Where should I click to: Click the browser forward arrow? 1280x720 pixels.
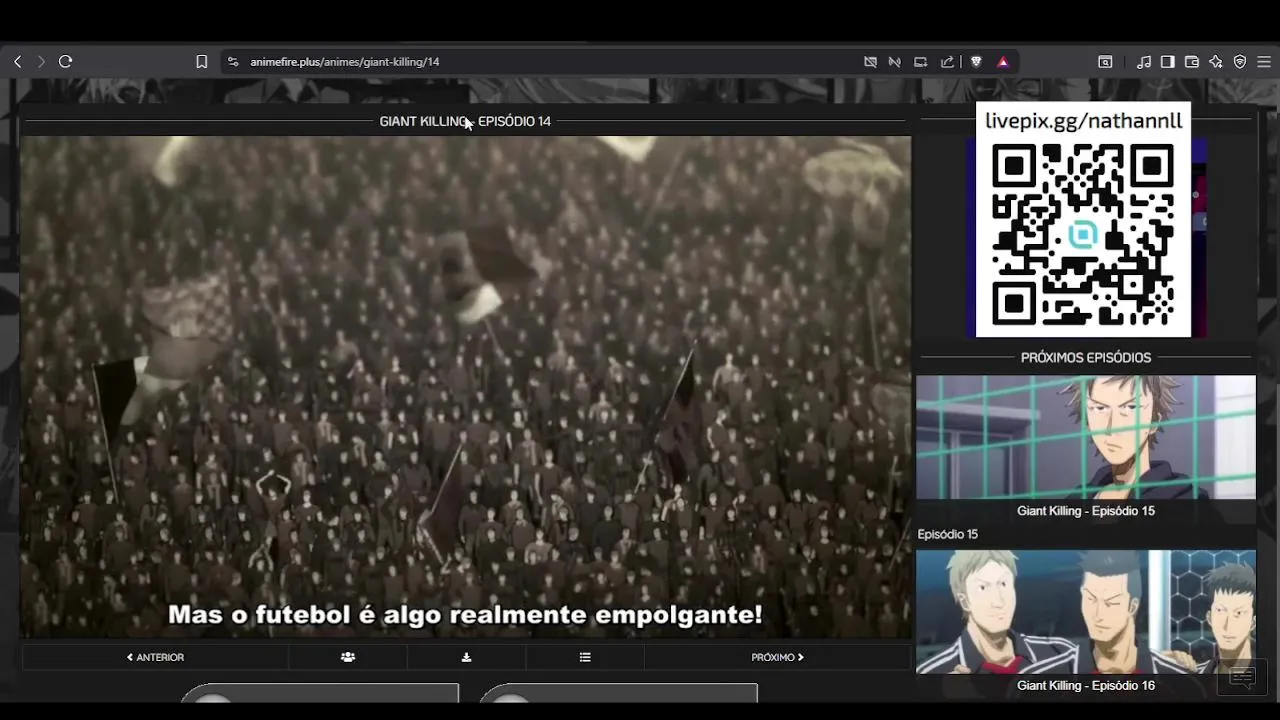pos(41,62)
